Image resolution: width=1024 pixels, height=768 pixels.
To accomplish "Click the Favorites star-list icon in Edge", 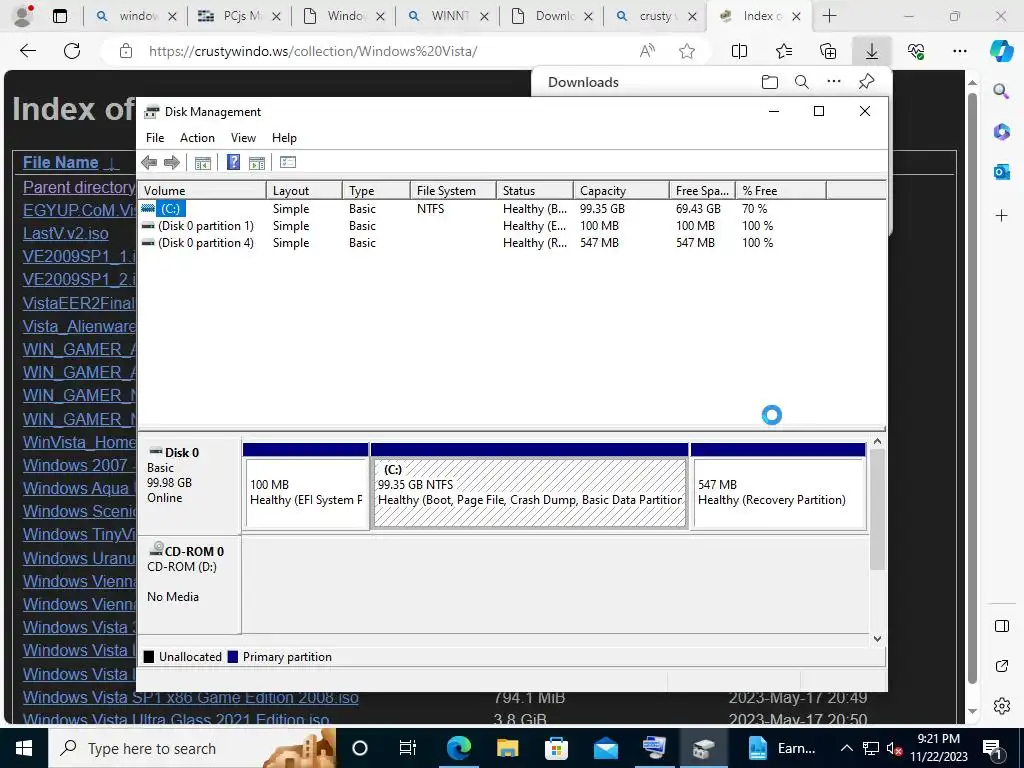I will point(784,51).
